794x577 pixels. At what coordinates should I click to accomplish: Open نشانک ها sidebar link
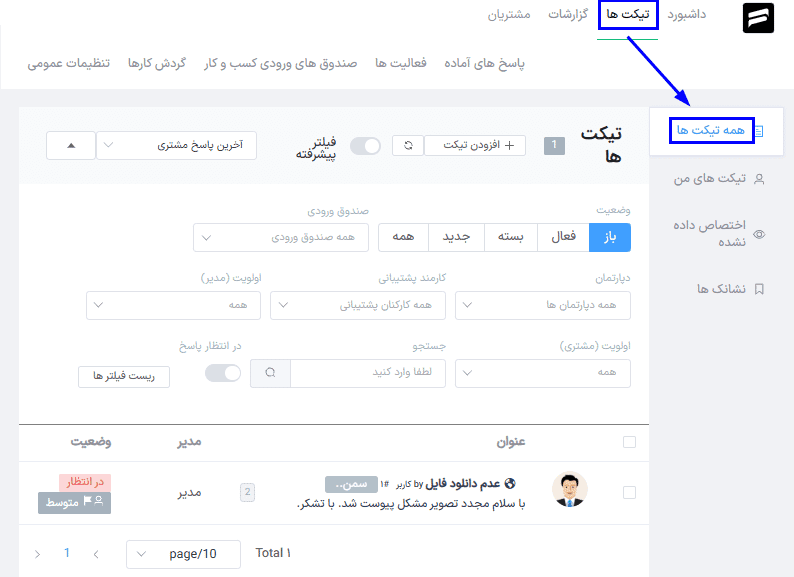(x=721, y=289)
